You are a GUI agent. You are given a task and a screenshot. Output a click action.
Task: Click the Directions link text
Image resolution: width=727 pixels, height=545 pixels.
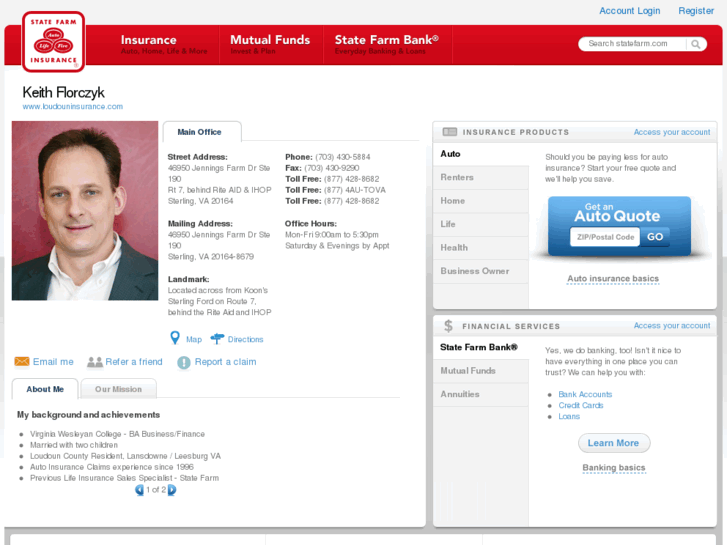[x=245, y=340]
